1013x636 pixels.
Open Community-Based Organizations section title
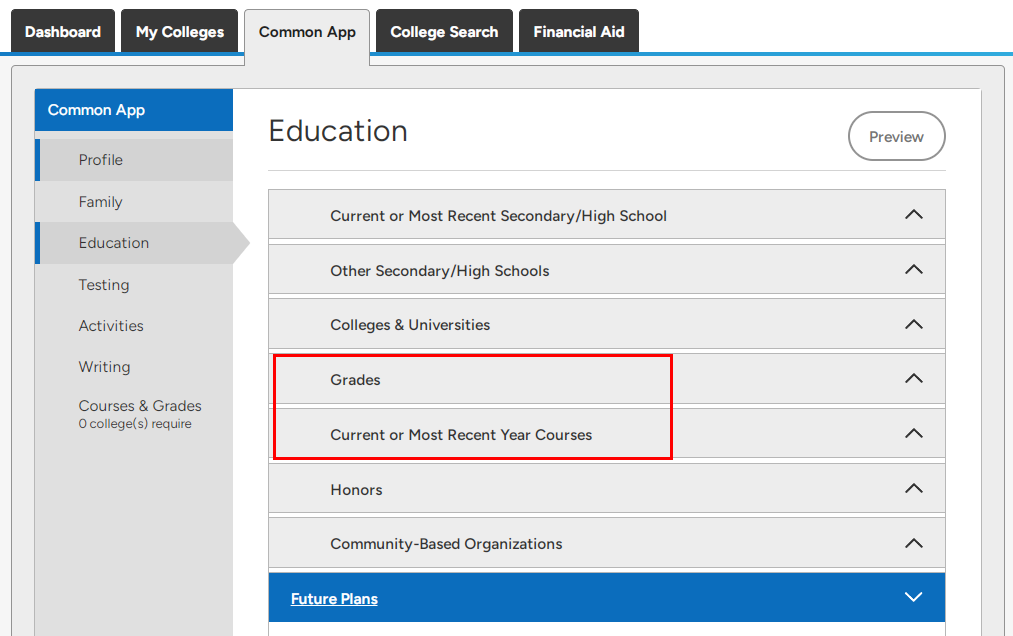click(446, 544)
